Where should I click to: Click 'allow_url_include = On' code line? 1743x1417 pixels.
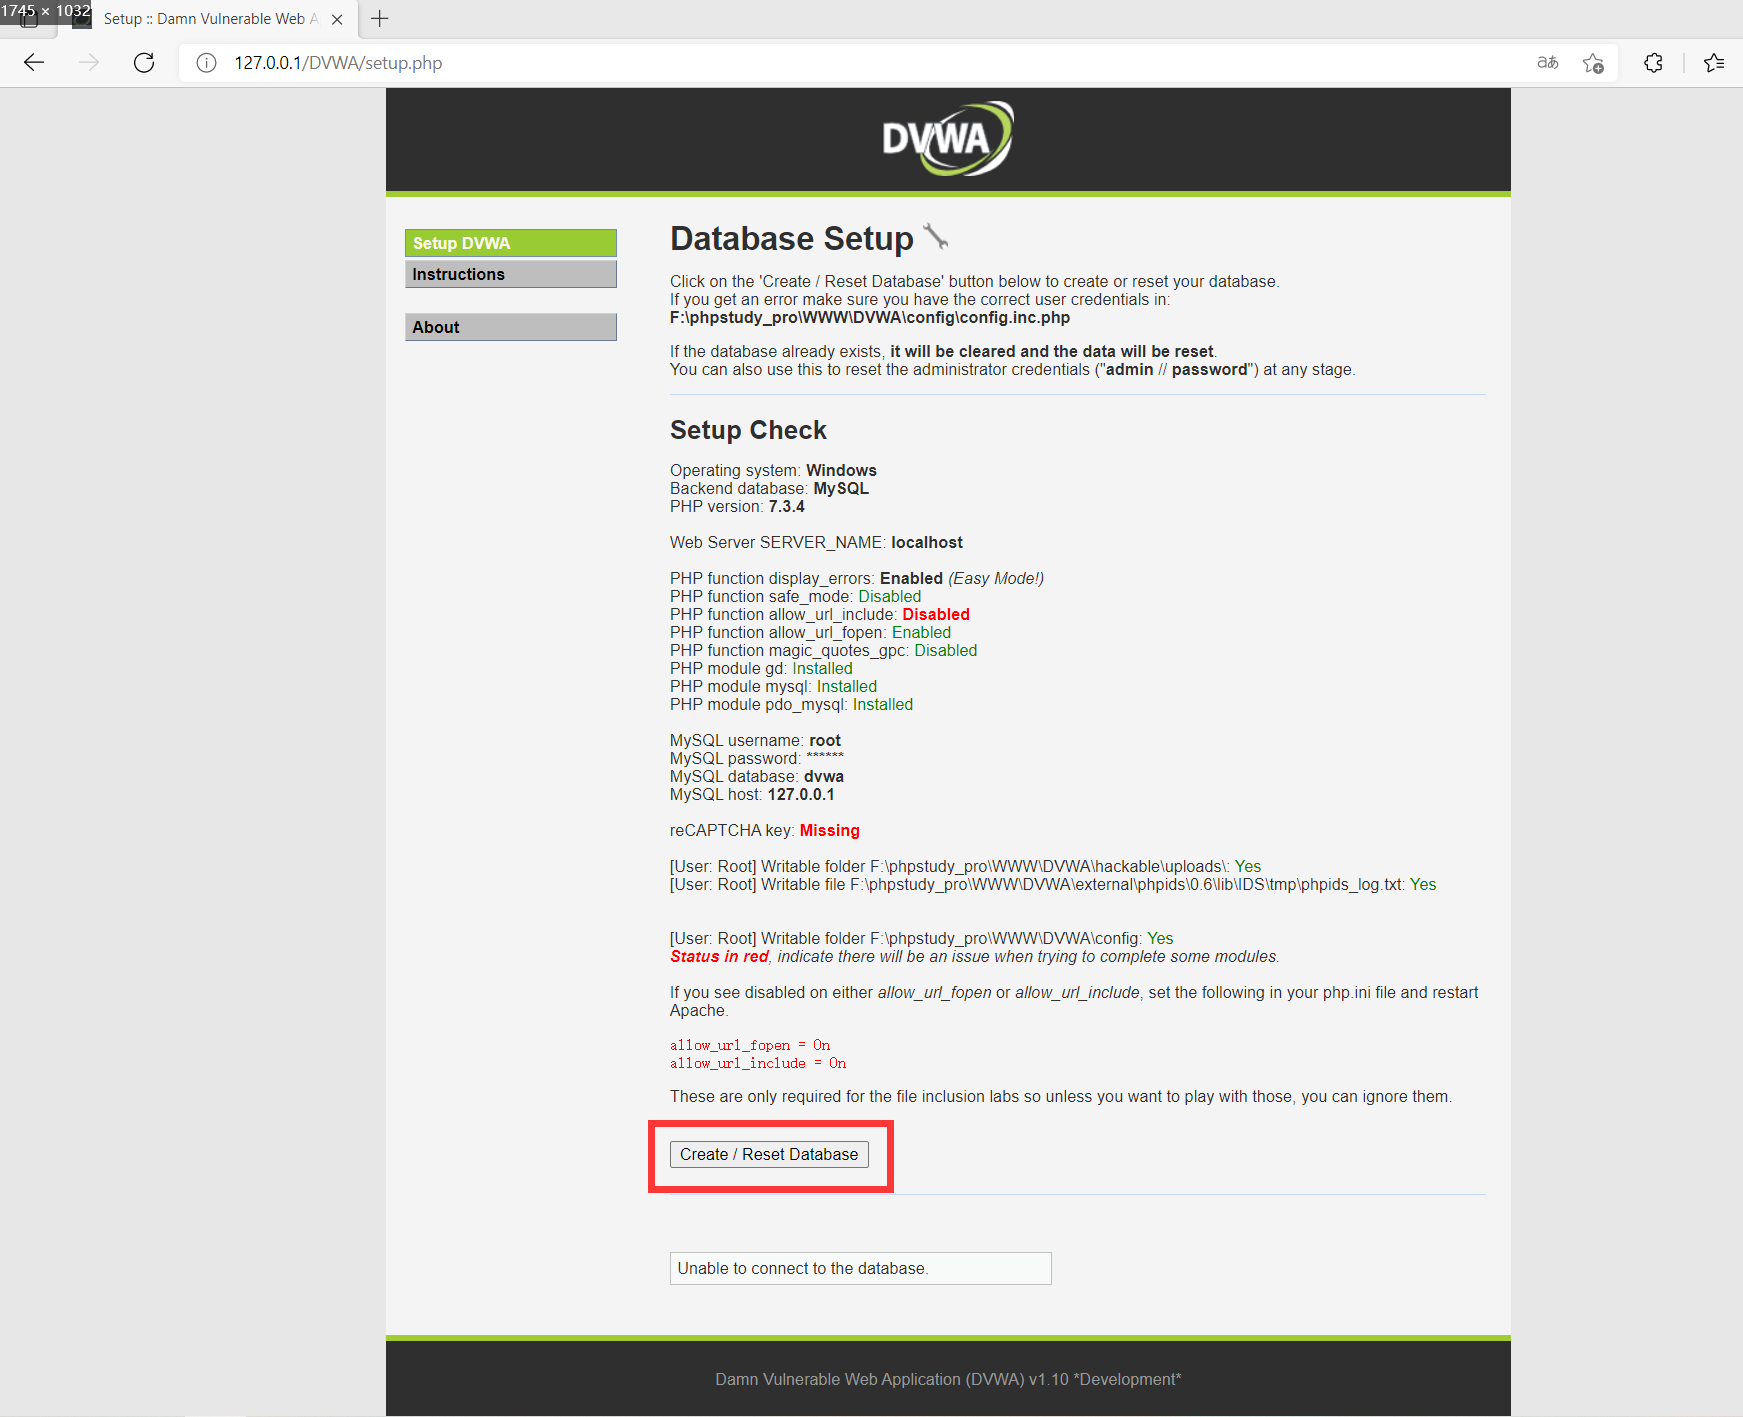click(x=758, y=1063)
